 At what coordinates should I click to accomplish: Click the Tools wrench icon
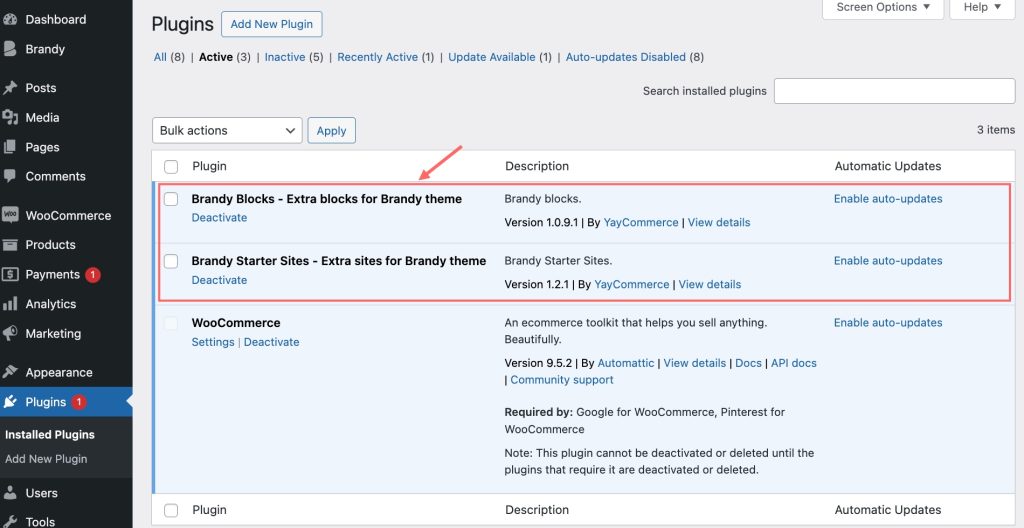[x=10, y=522]
